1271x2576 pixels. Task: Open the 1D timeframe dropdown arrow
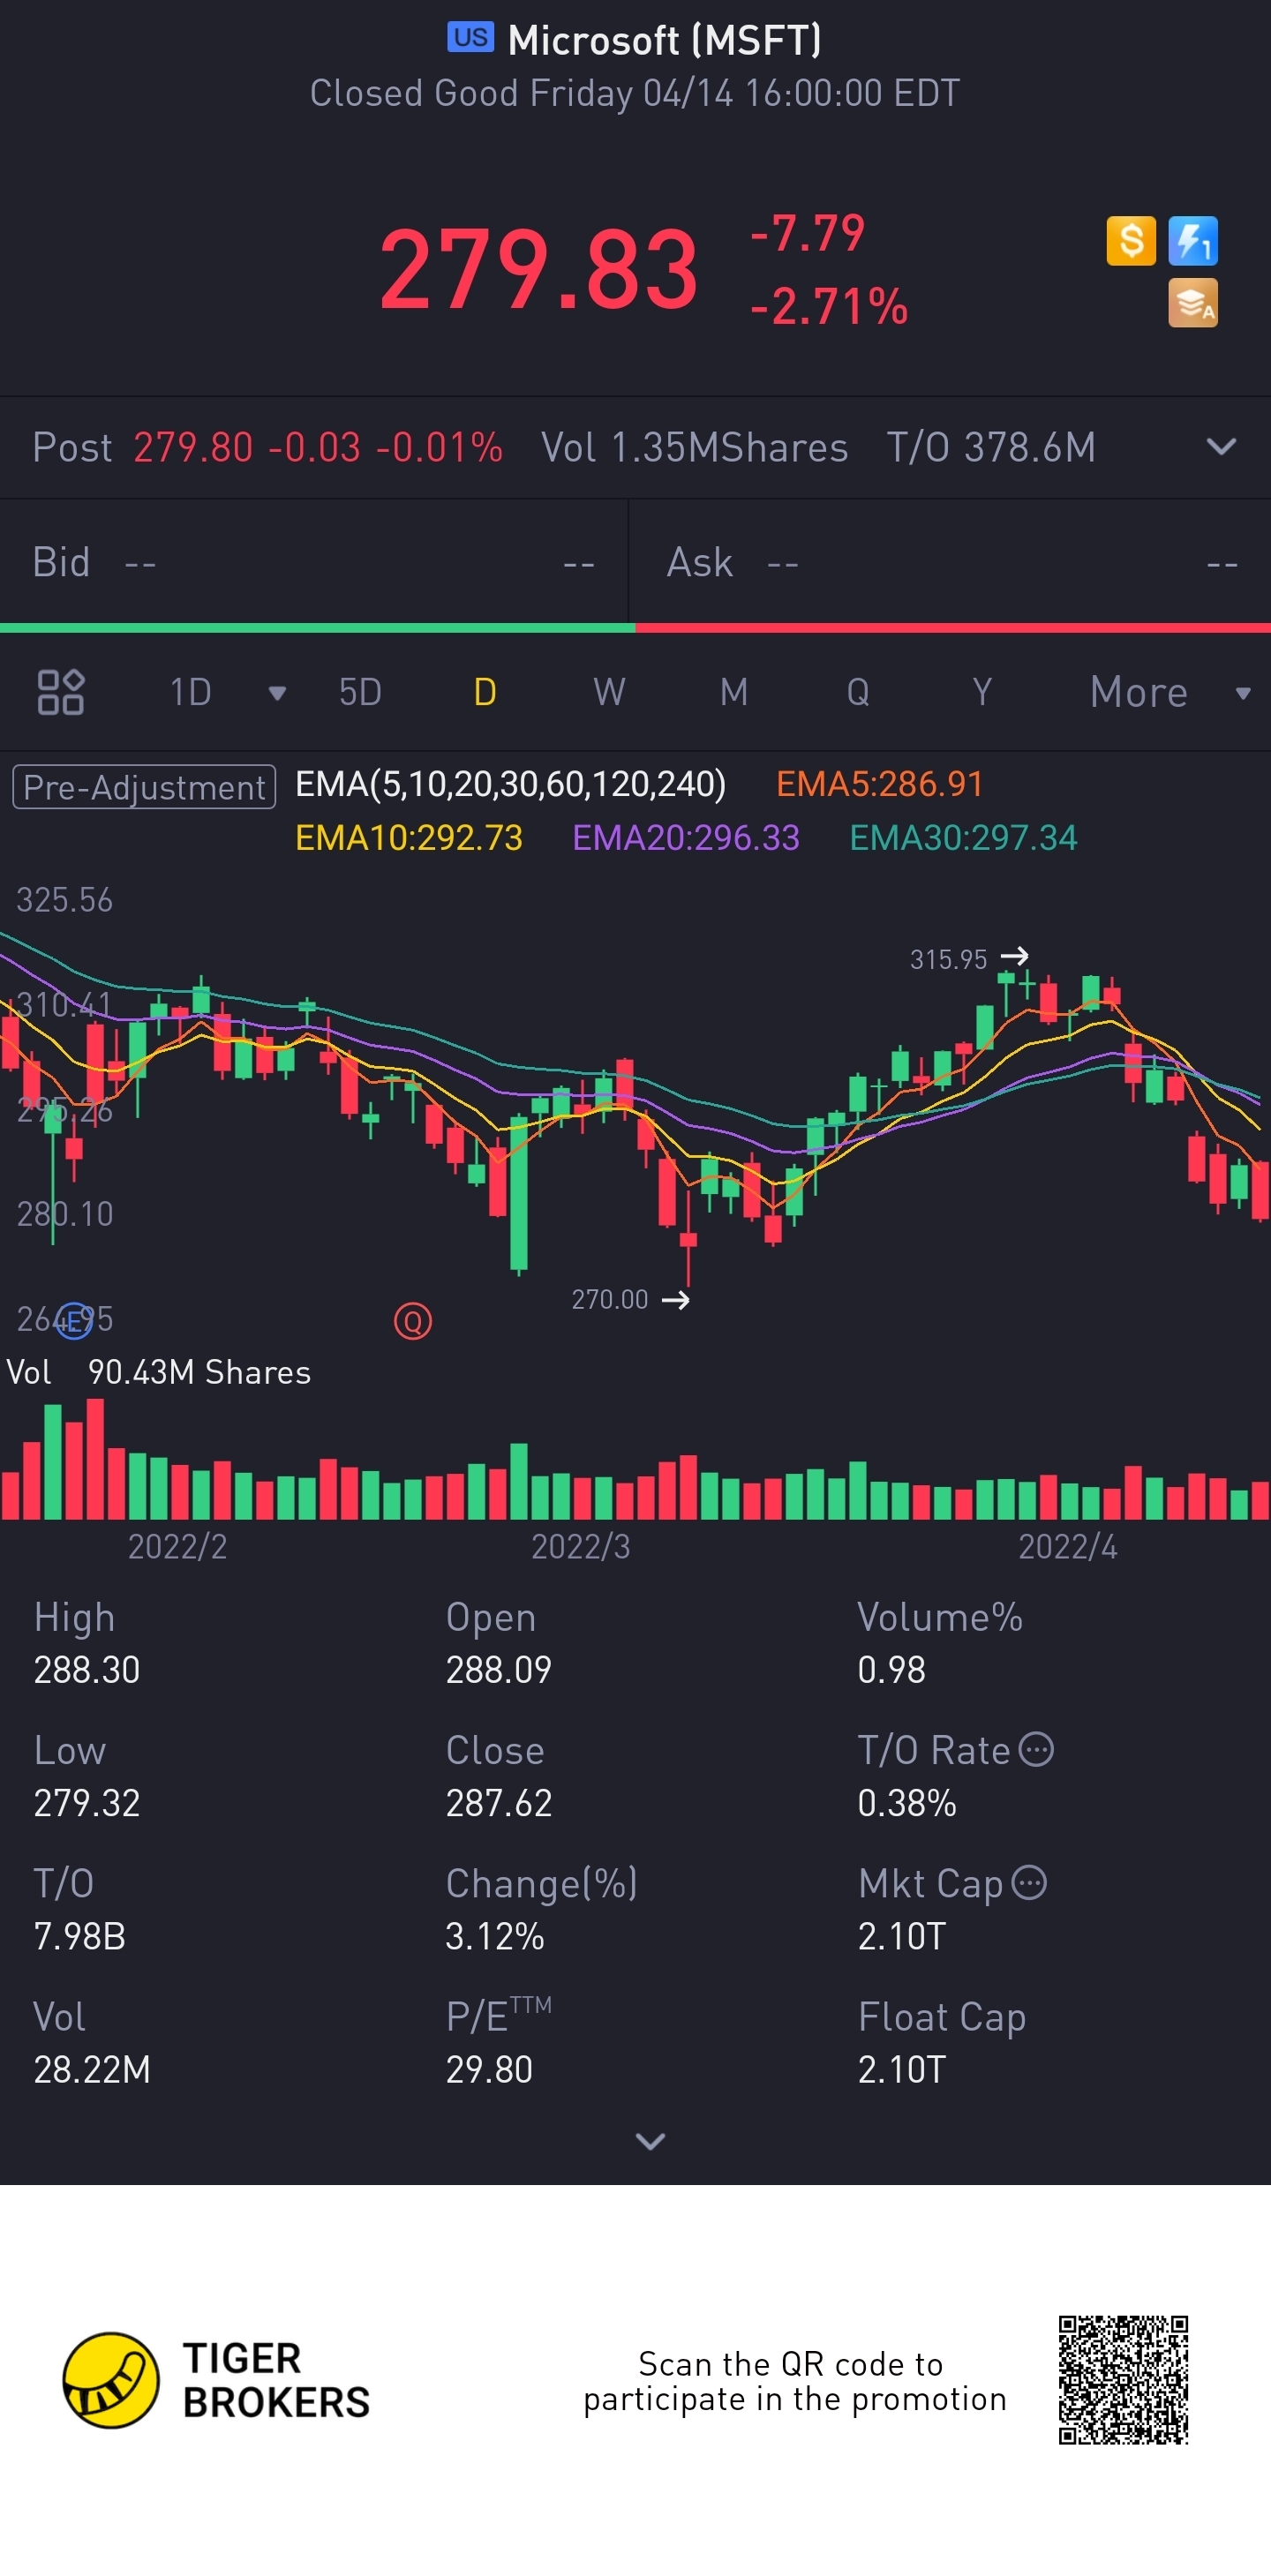277,693
